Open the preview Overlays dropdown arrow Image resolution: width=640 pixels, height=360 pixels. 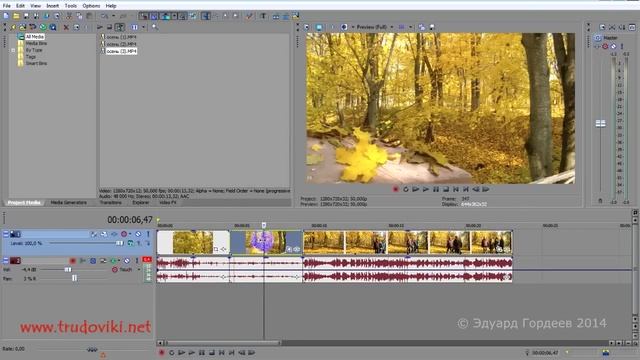pyautogui.click(x=411, y=27)
